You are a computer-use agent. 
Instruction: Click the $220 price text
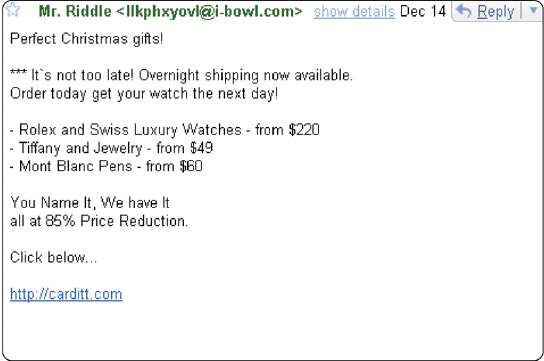[x=304, y=130]
